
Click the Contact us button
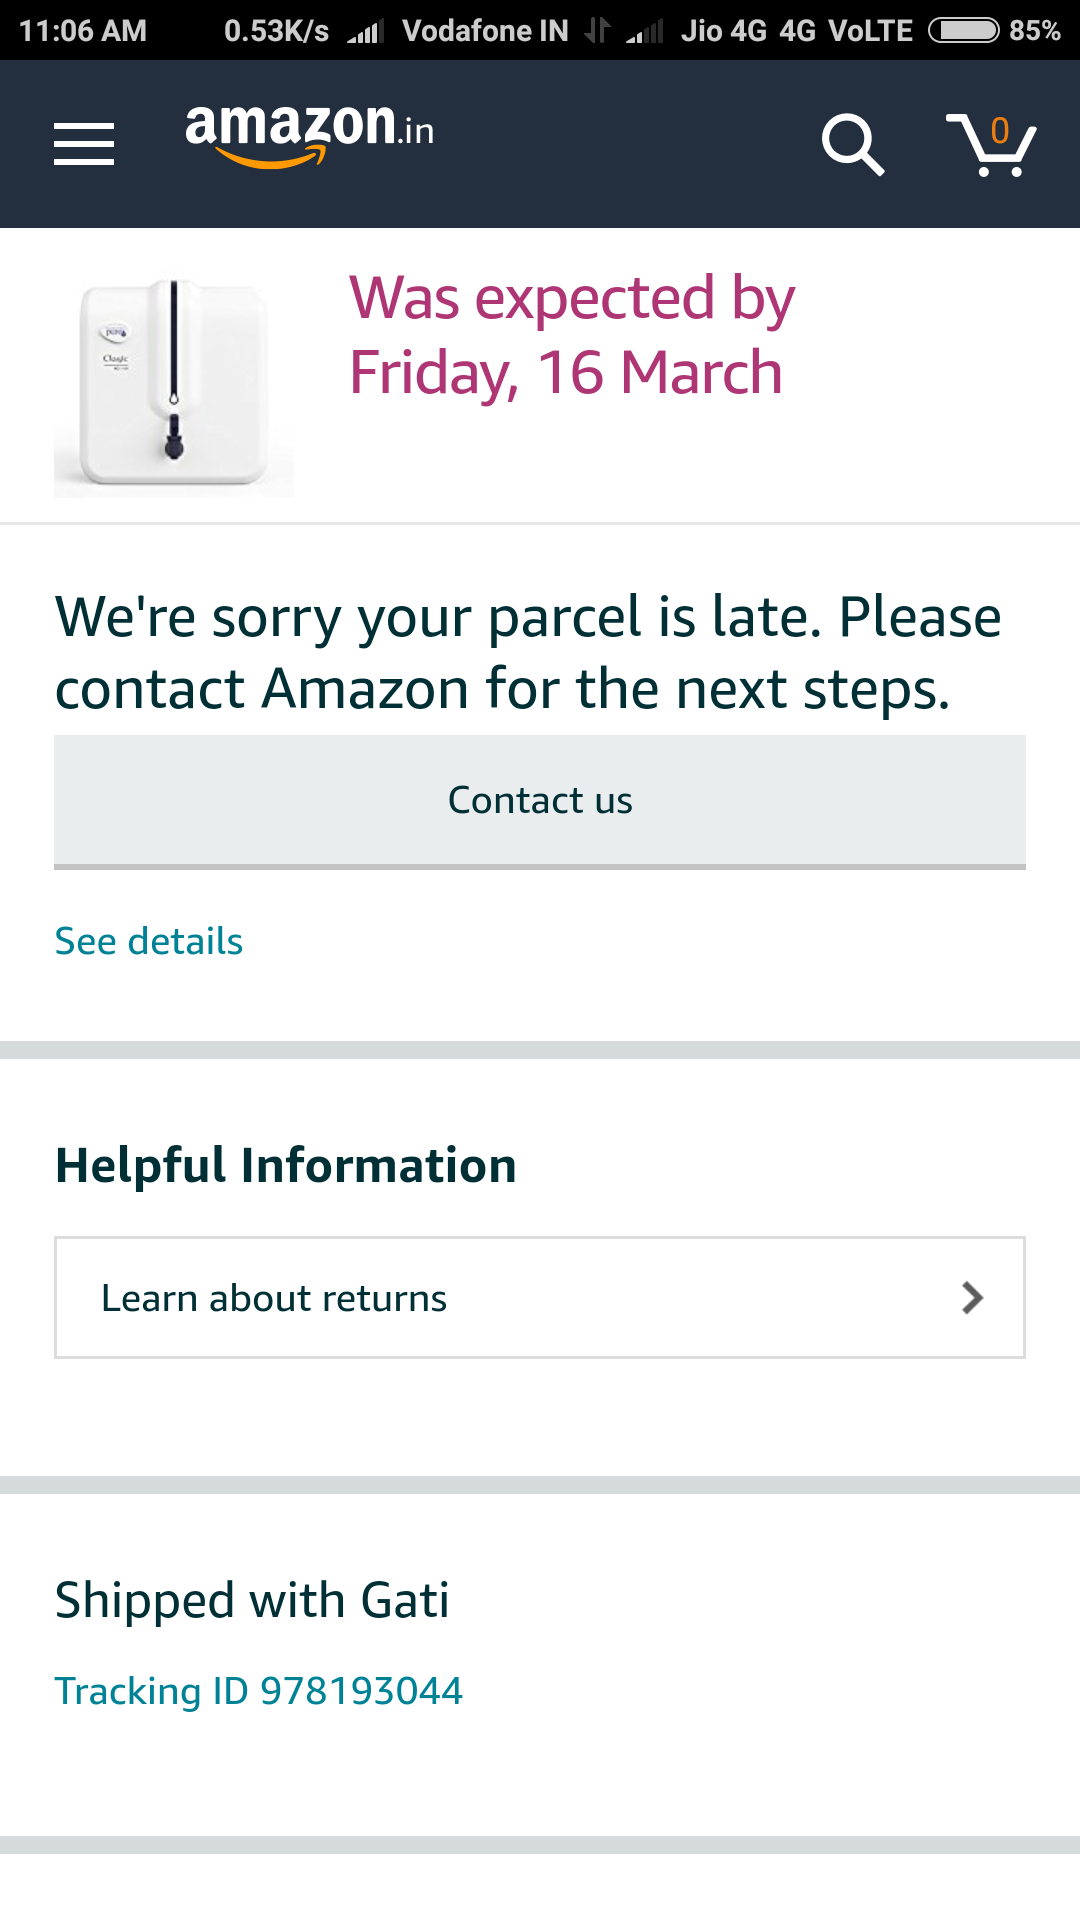[x=540, y=801]
